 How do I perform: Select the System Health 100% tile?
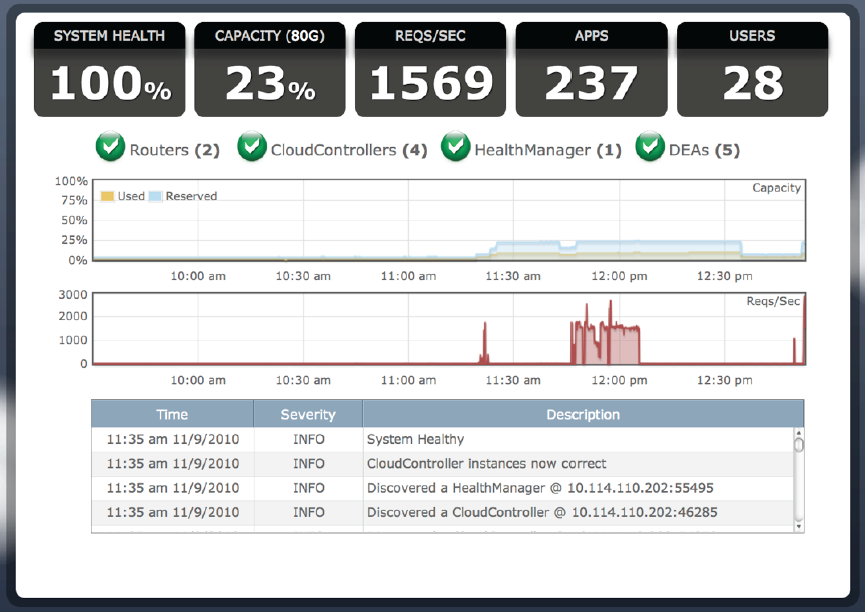109,70
